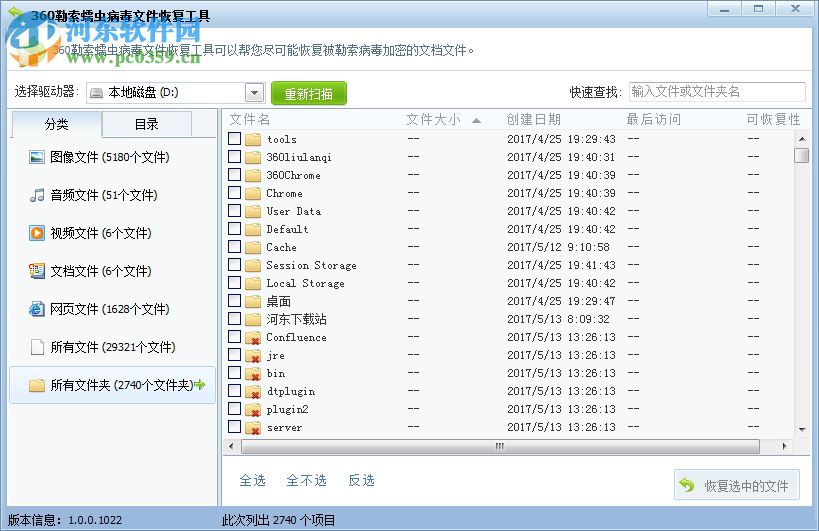819x531 pixels.
Task: Click the deleted server folder icon
Action: click(253, 427)
